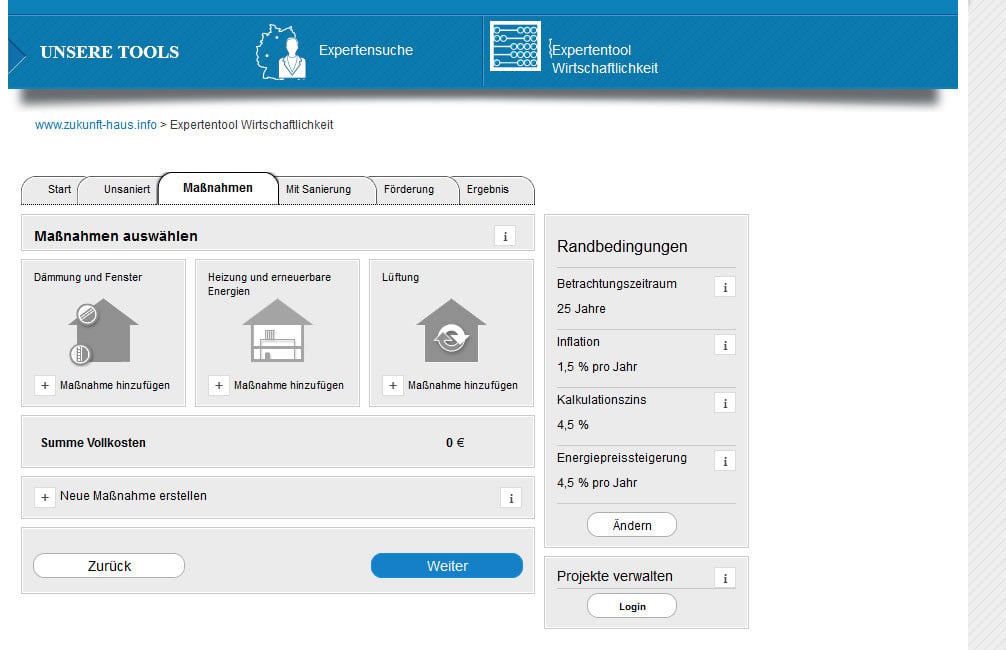Switch to the Start tab

59,189
